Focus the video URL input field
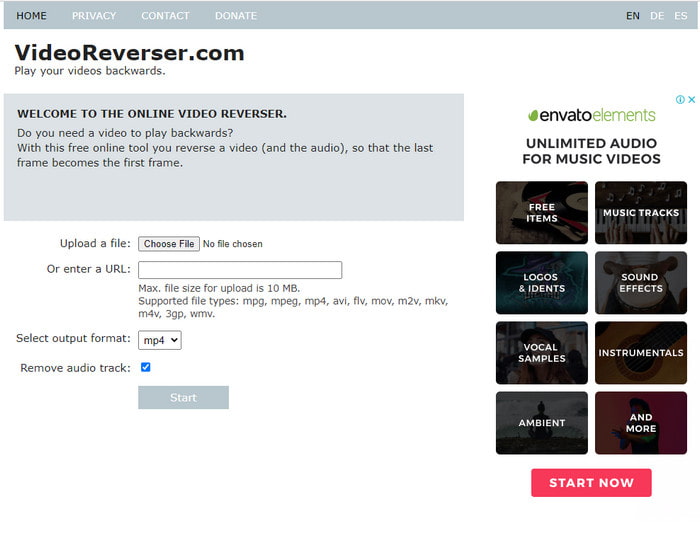Image resolution: width=700 pixels, height=536 pixels. (240, 270)
